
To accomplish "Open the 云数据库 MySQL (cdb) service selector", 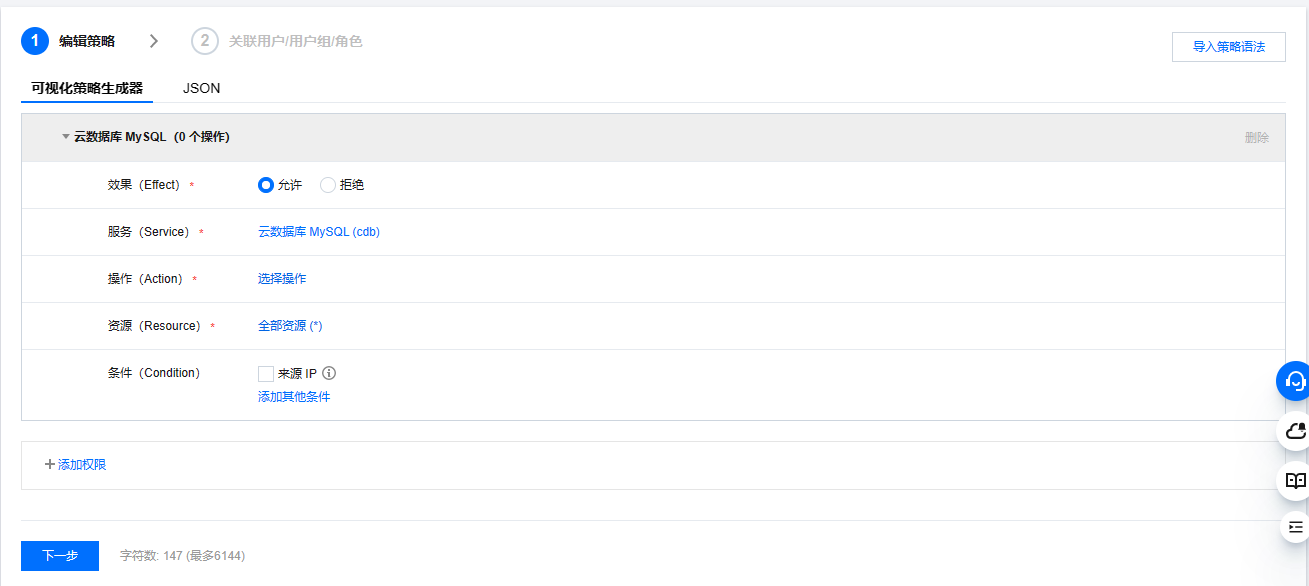I will point(319,232).
